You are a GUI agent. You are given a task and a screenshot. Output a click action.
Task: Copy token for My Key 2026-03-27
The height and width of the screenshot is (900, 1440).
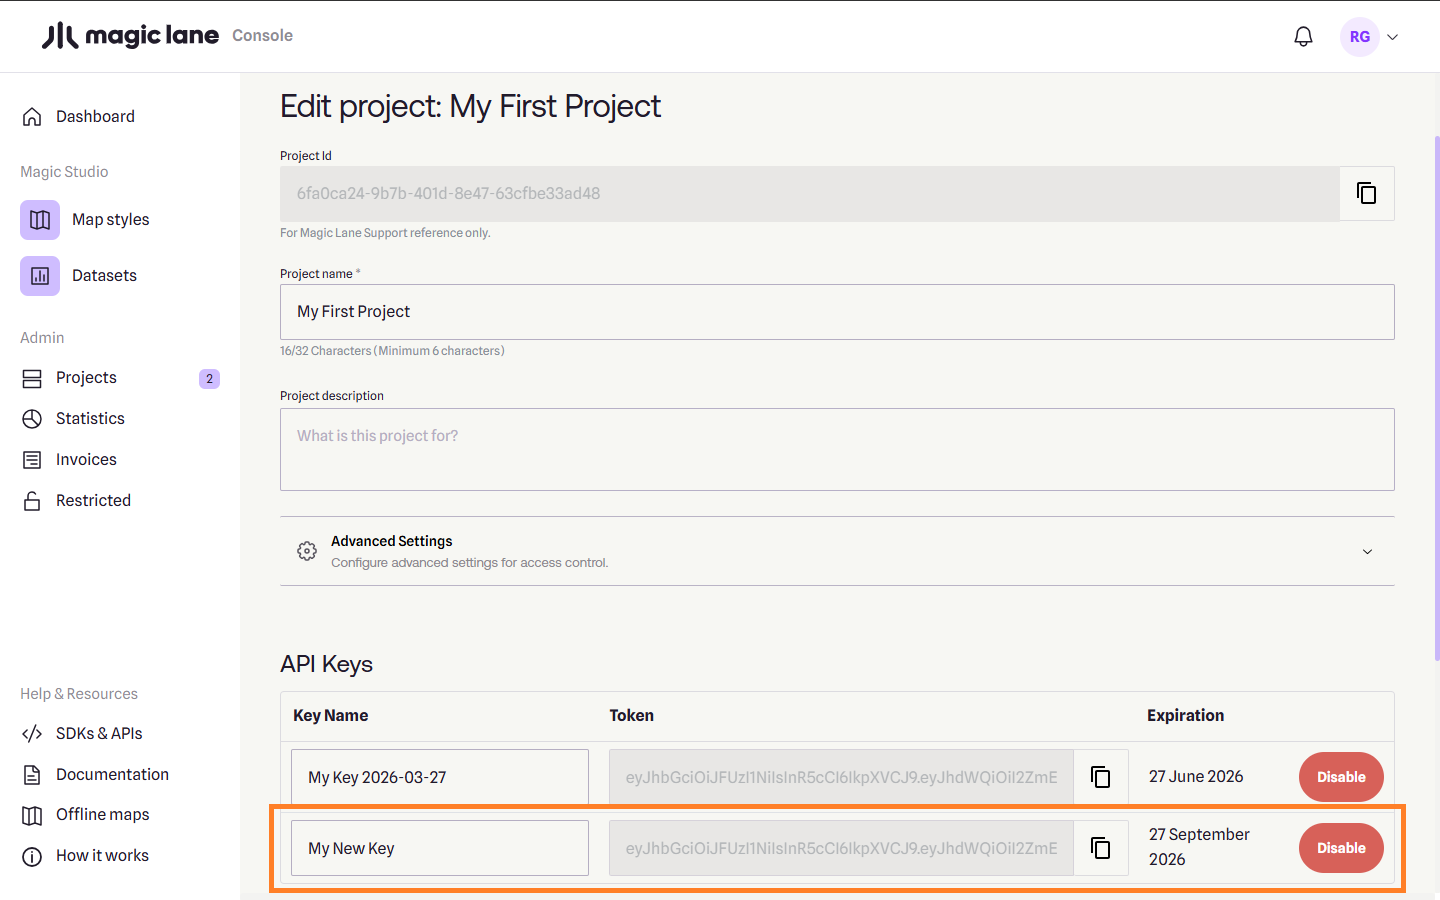pyautogui.click(x=1100, y=777)
